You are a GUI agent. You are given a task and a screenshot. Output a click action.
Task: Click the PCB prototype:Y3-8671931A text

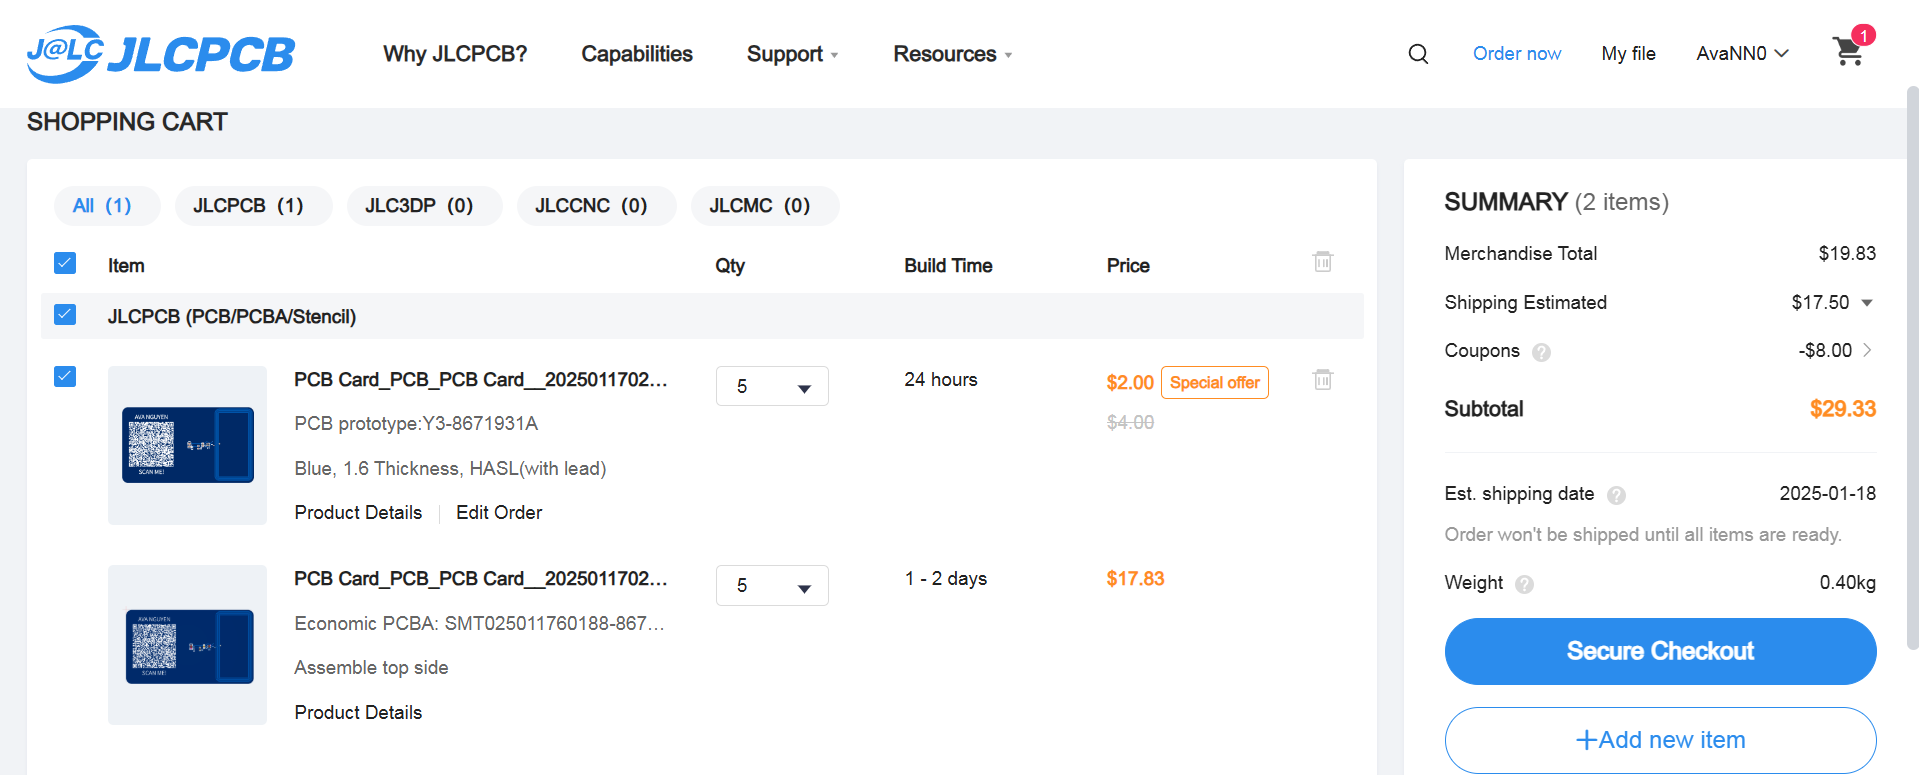416,424
